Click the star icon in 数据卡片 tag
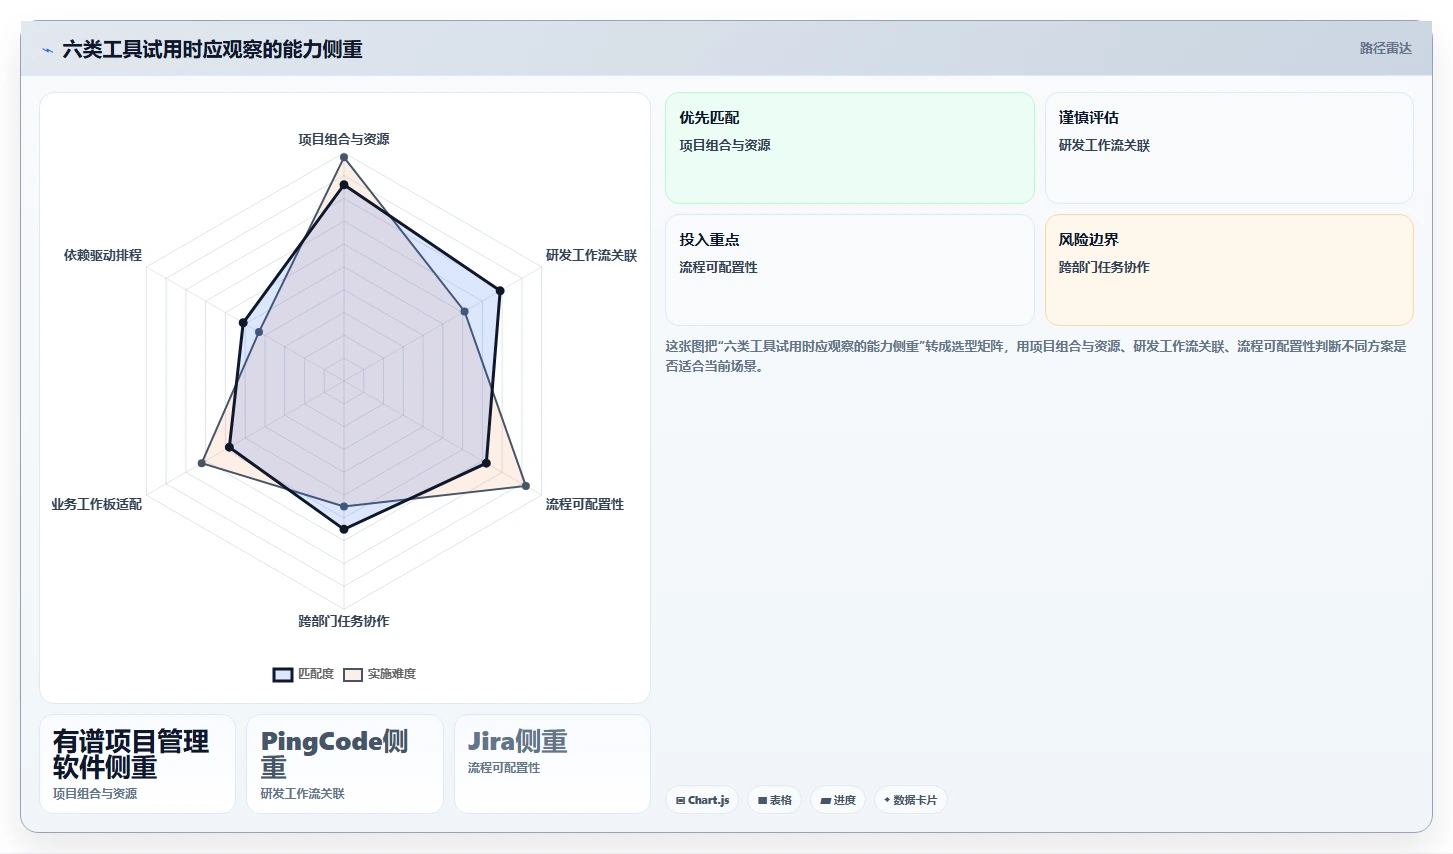 pos(887,800)
